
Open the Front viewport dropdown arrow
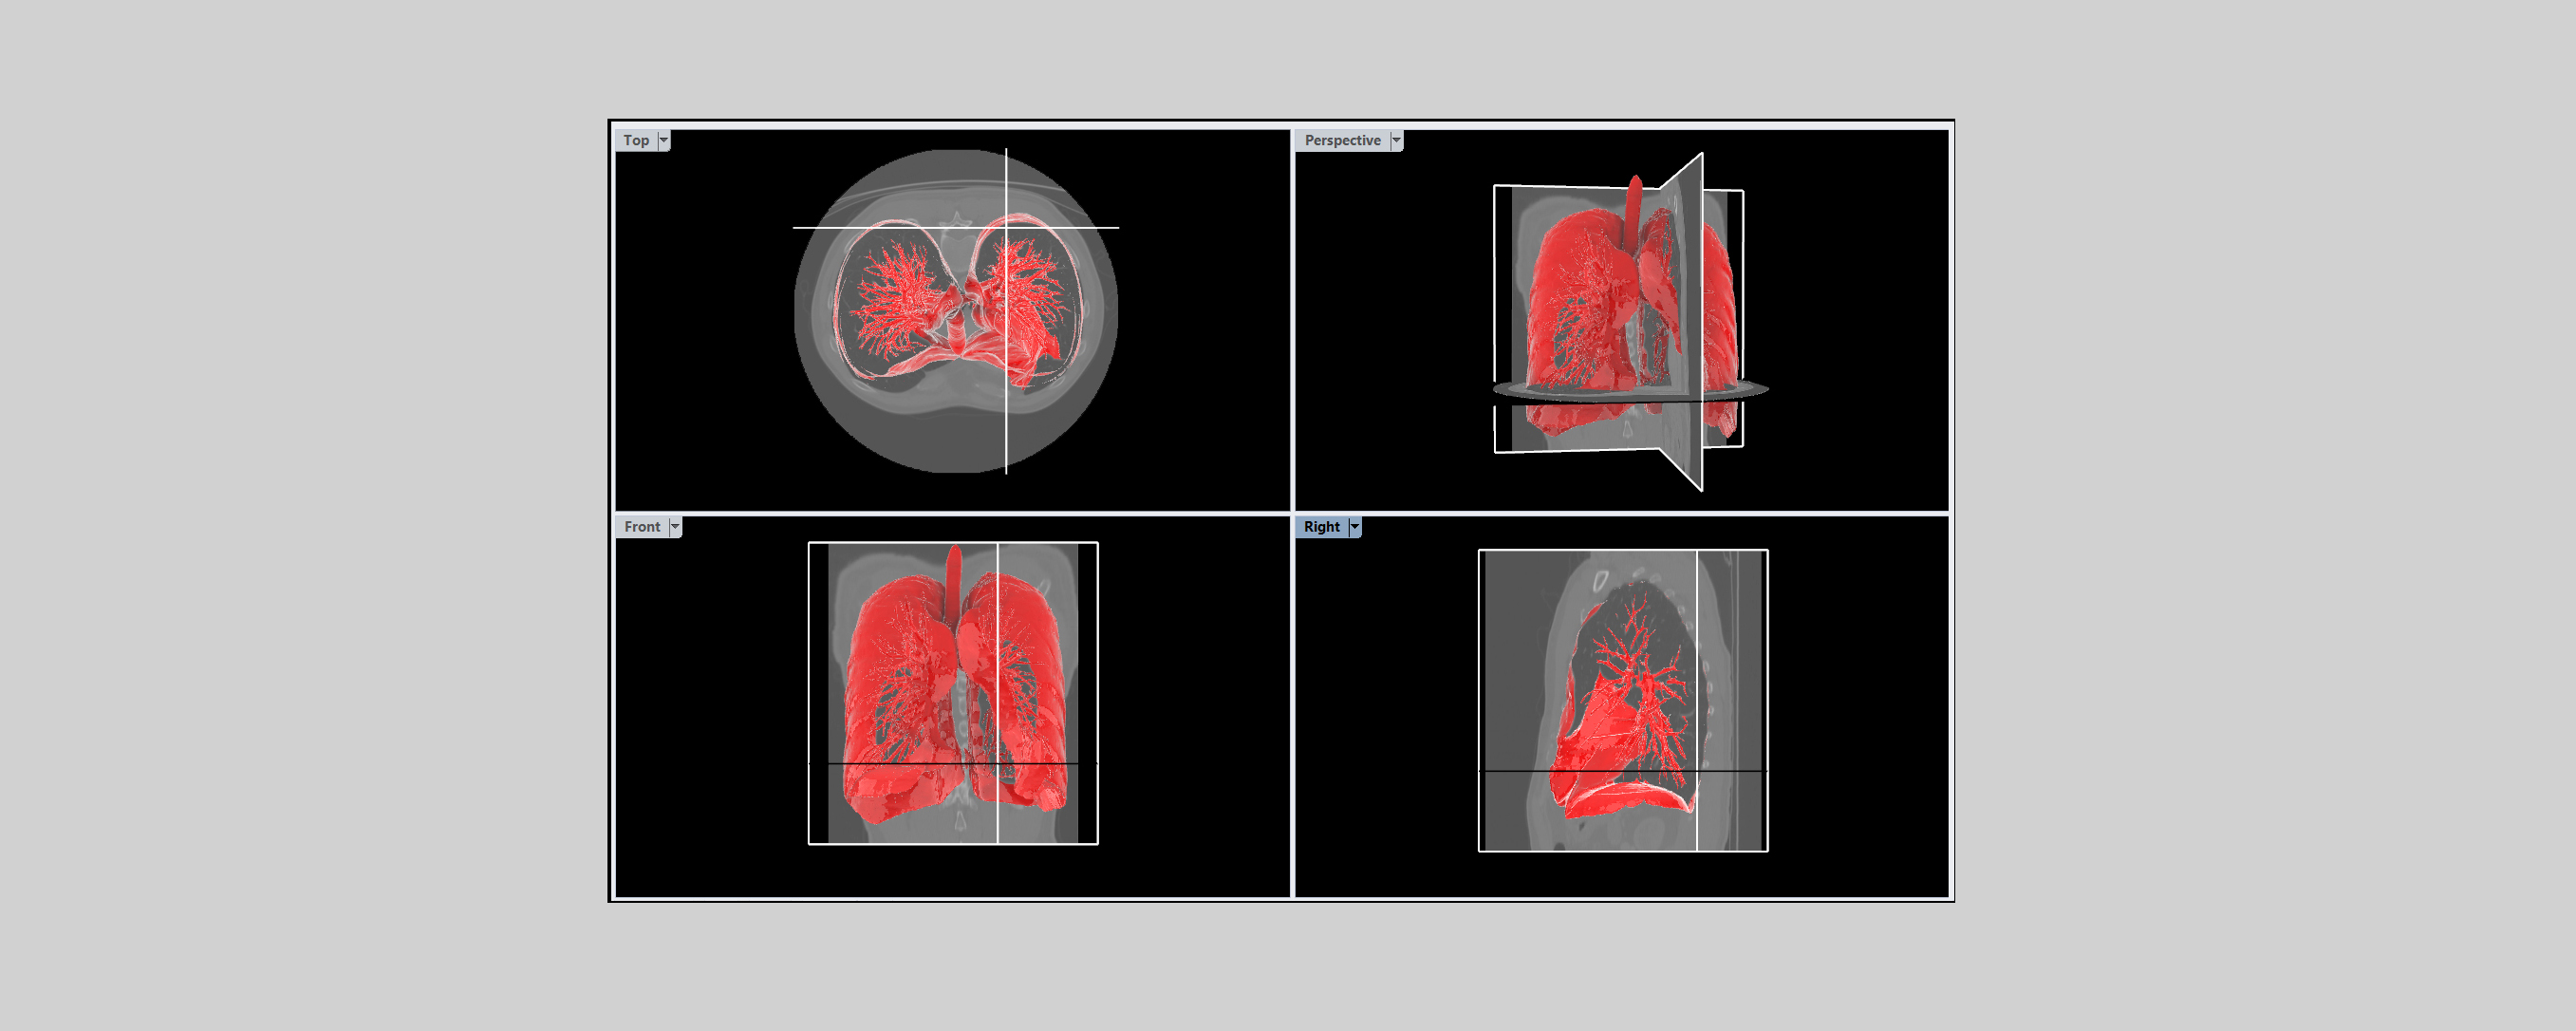pos(675,527)
